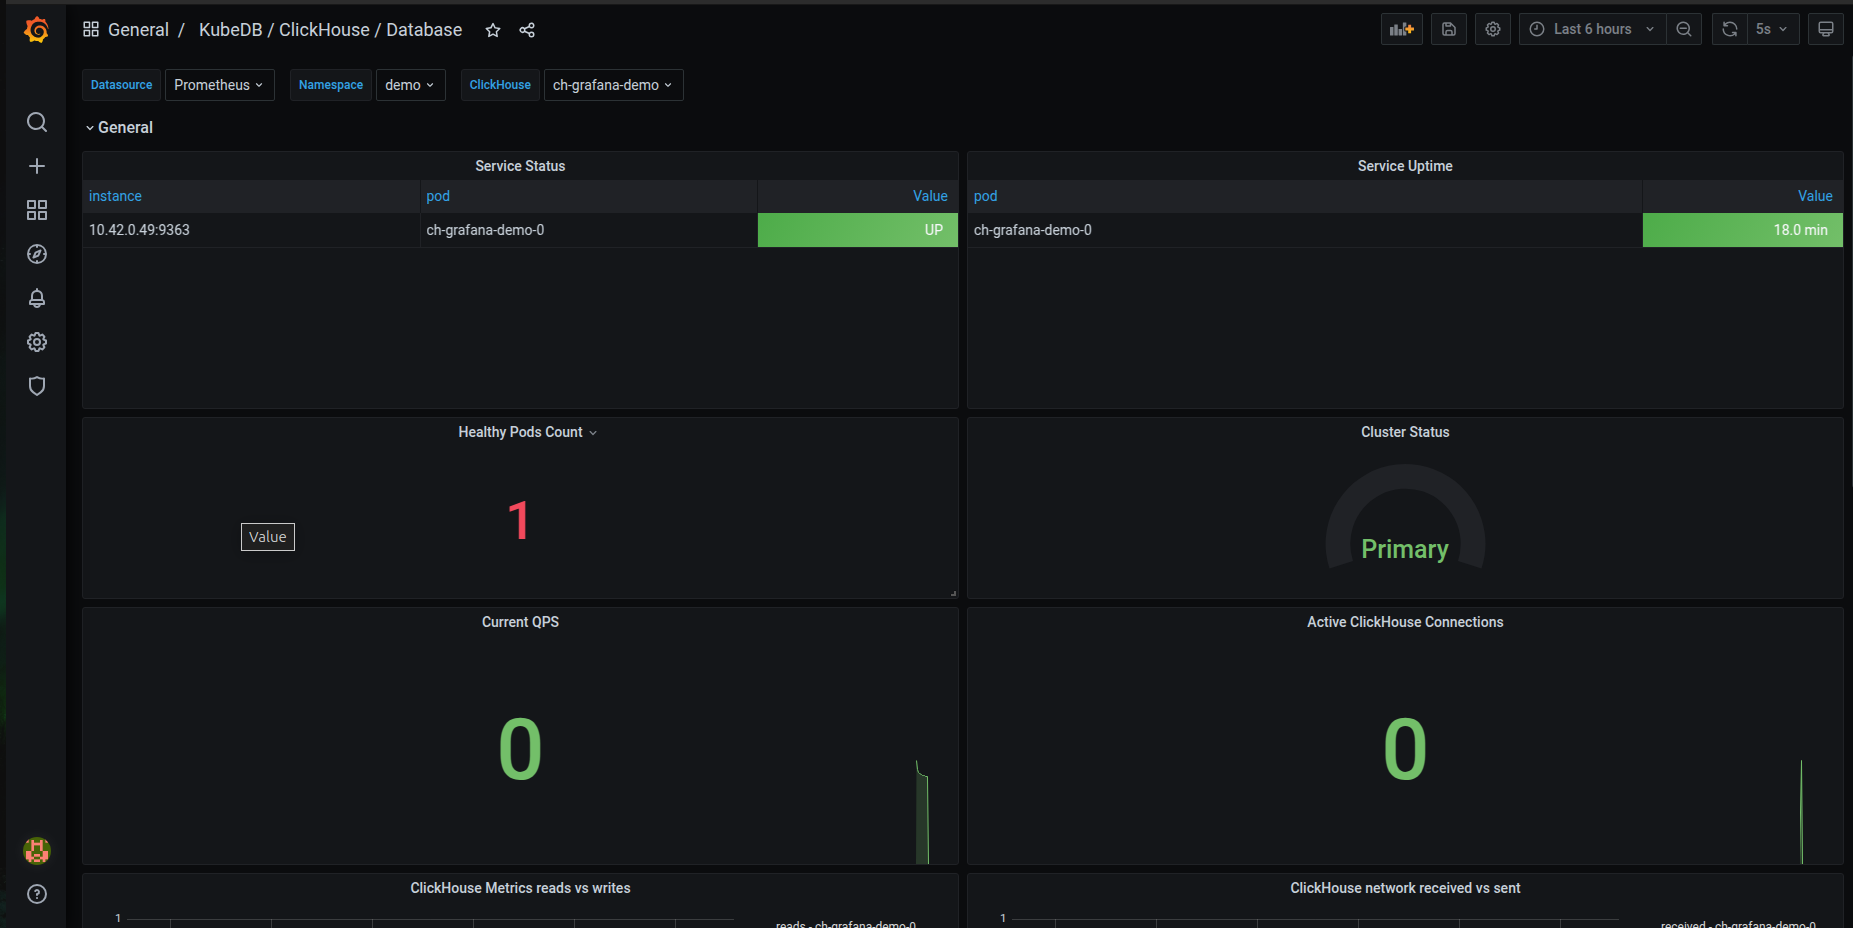Share the dashboard via share icon
The height and width of the screenshot is (928, 1853).
pyautogui.click(x=527, y=30)
